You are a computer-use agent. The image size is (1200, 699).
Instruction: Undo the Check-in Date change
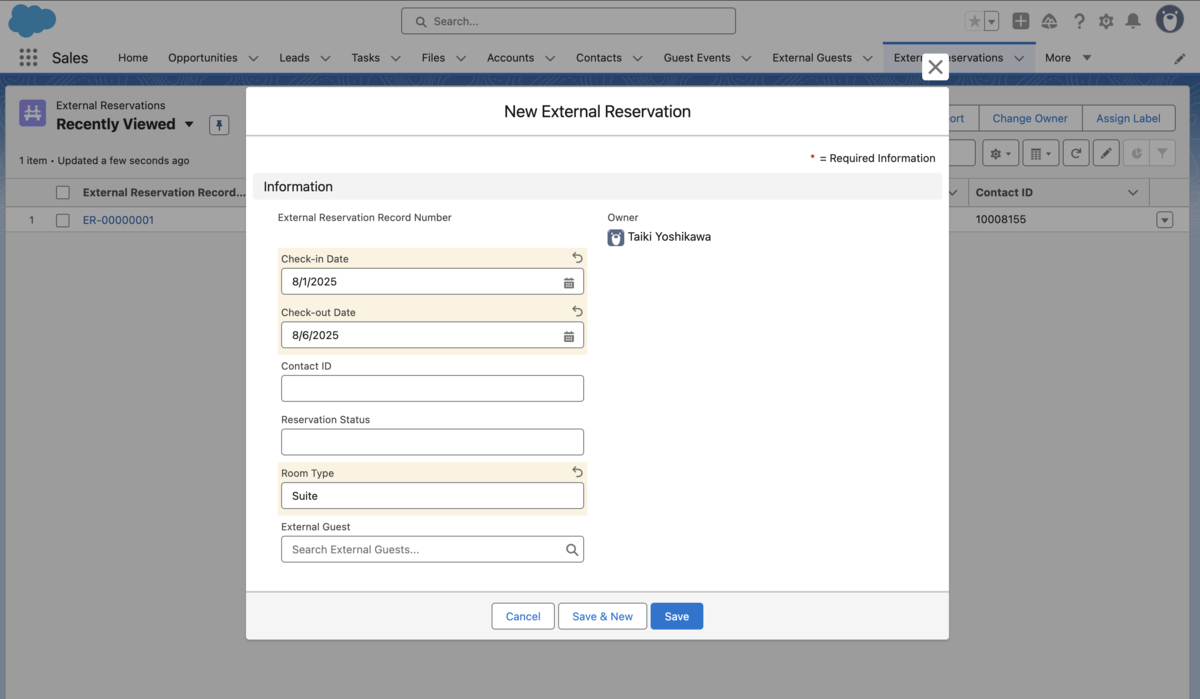pyautogui.click(x=577, y=258)
